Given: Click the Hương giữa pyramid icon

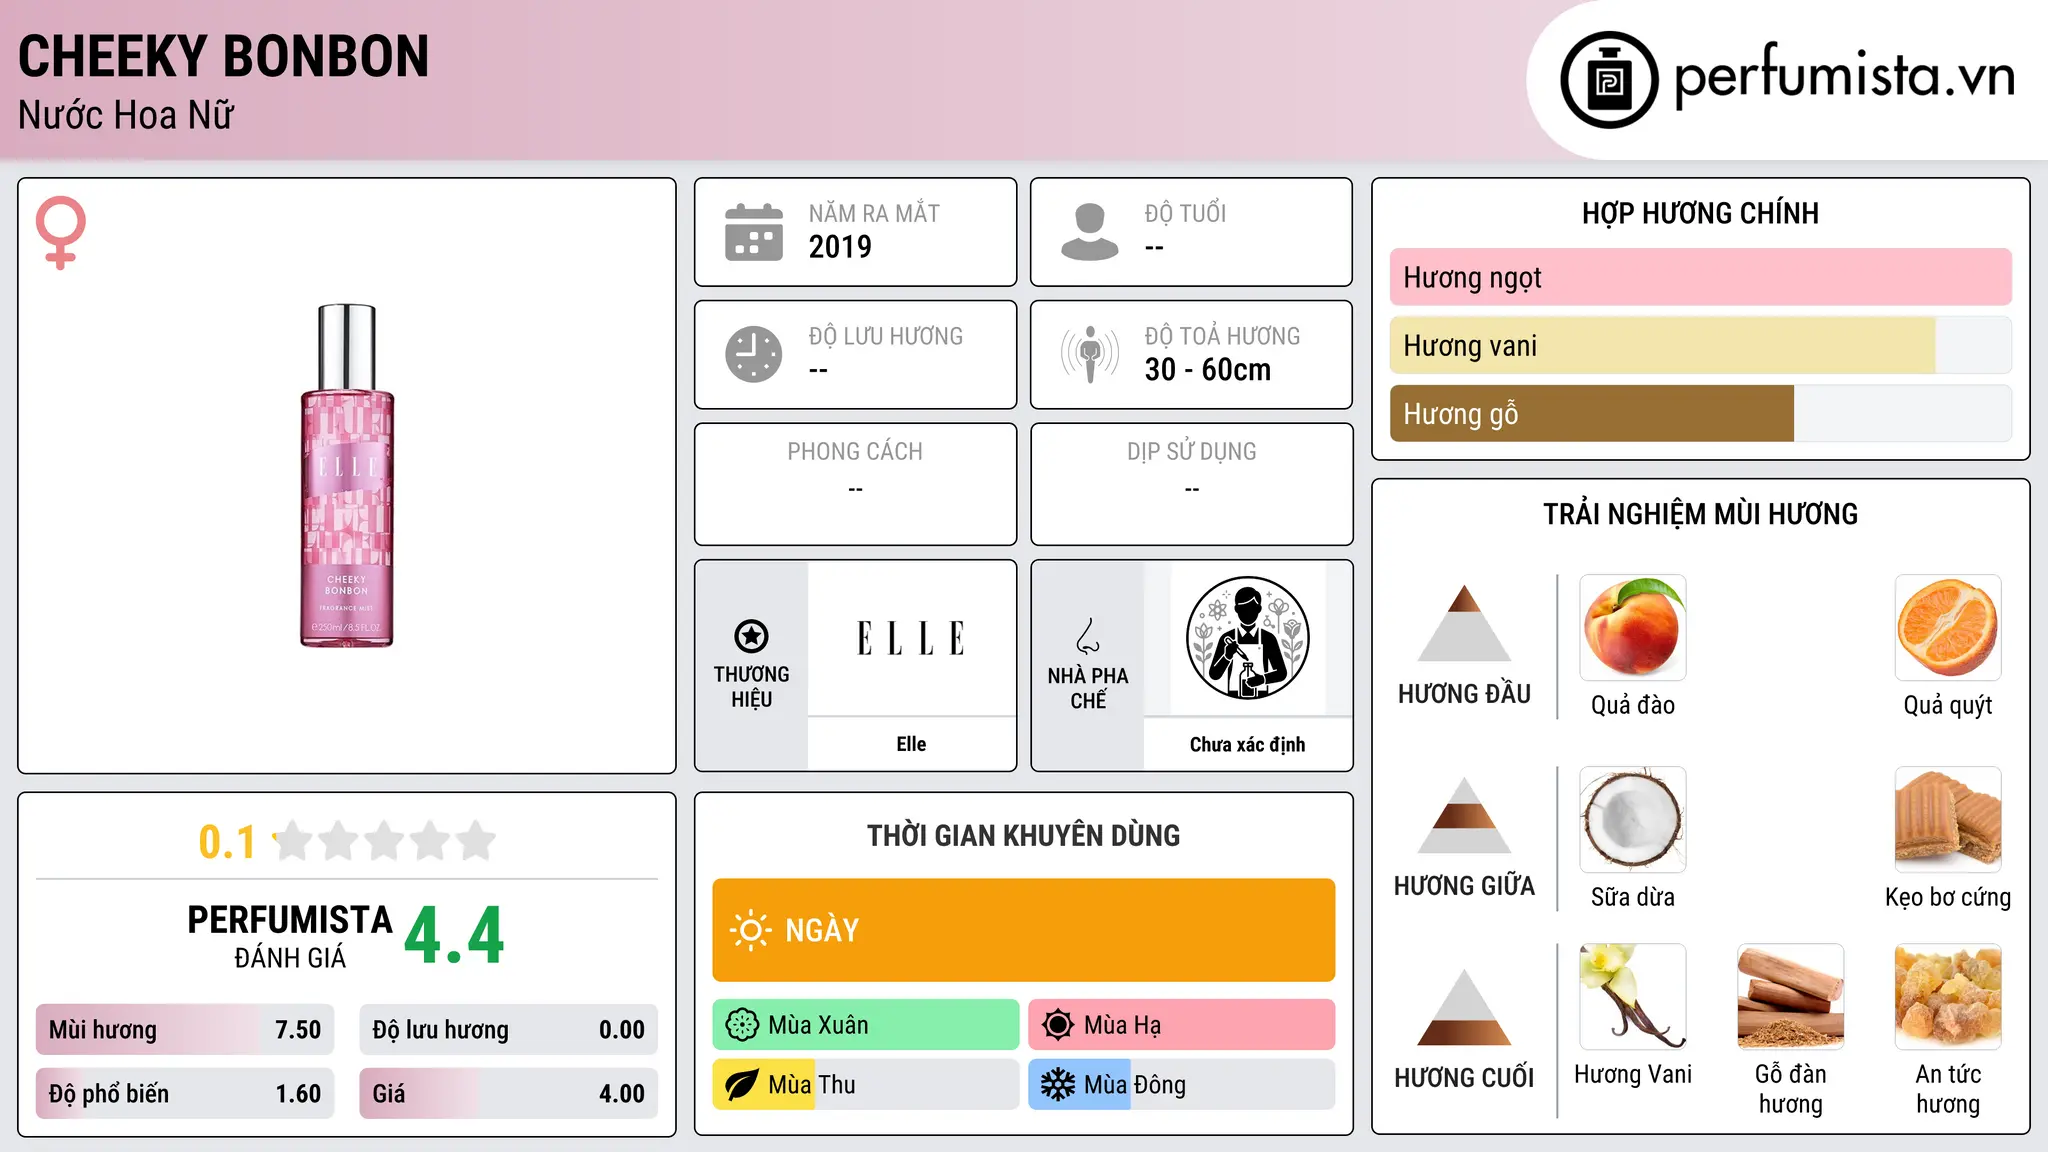Looking at the screenshot, I should point(1464,815).
